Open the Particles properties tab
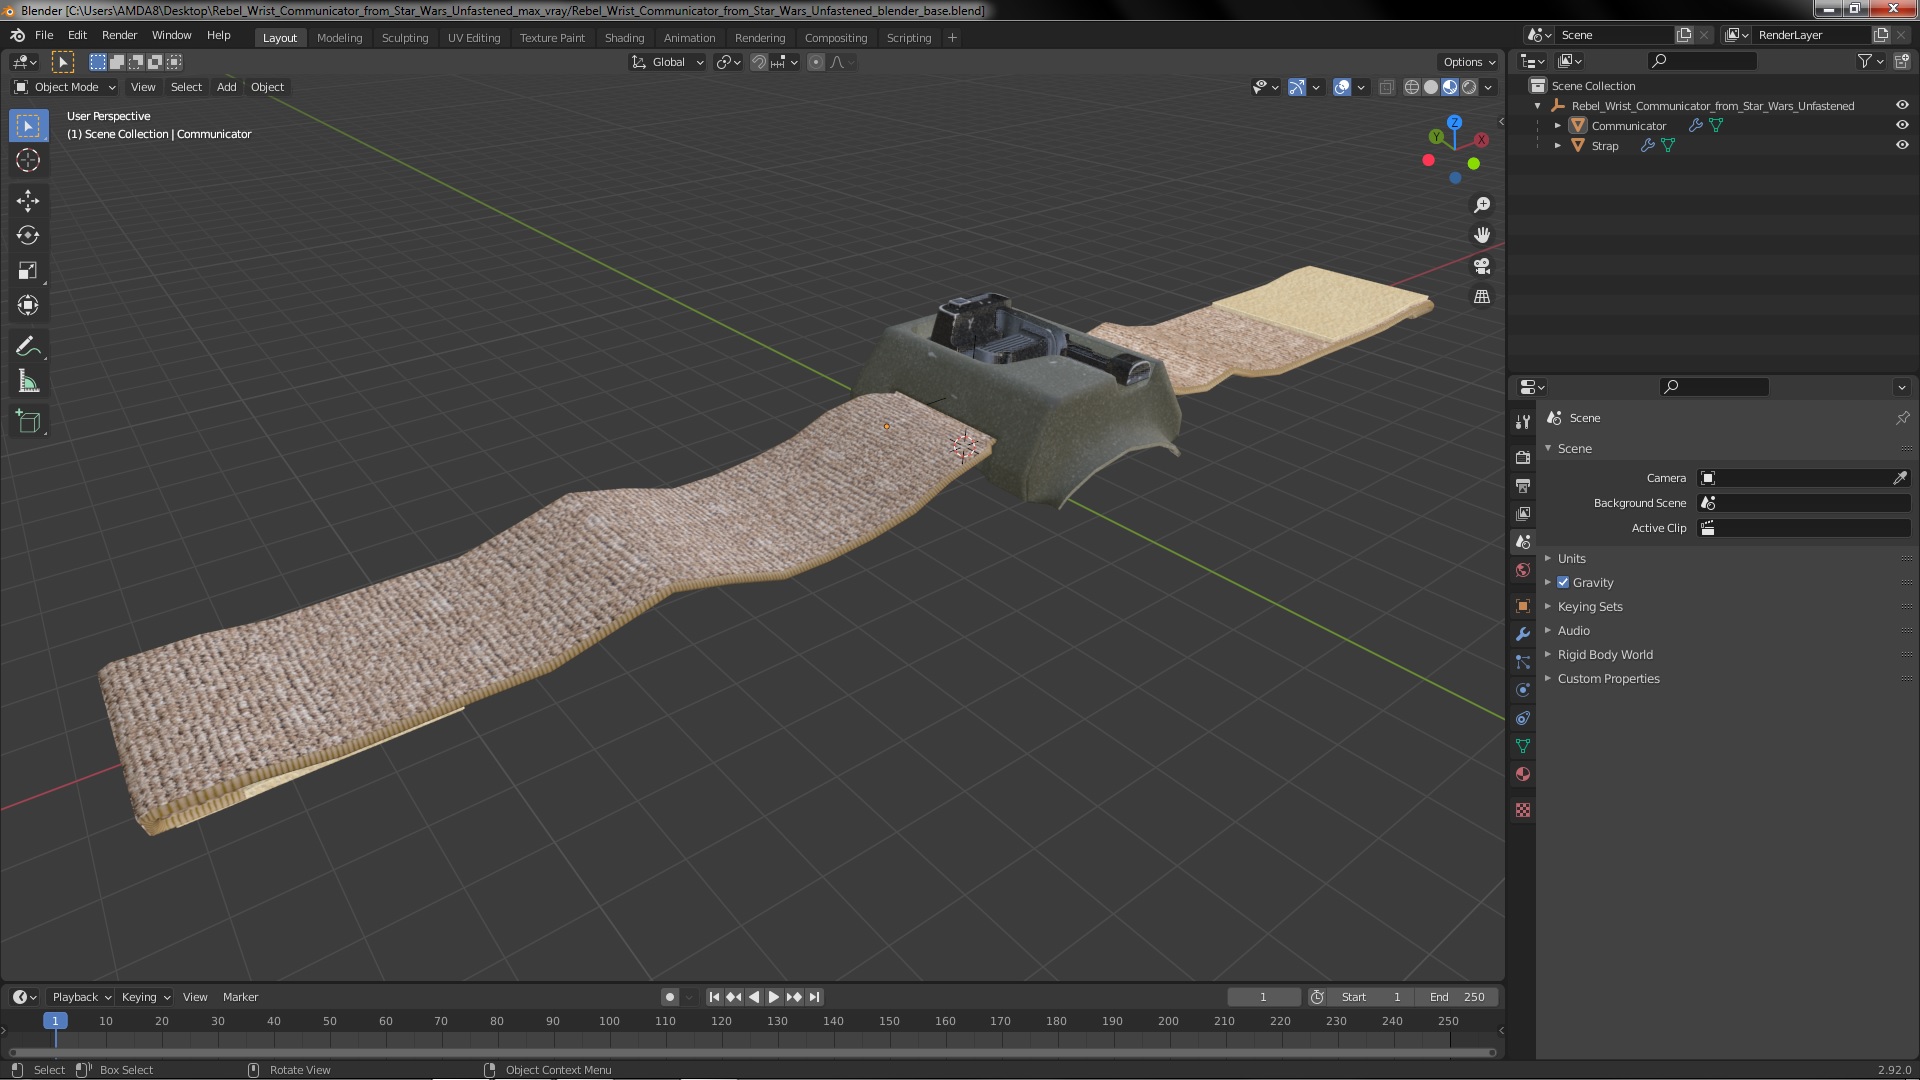This screenshot has height=1080, width=1920. pyautogui.click(x=1523, y=662)
